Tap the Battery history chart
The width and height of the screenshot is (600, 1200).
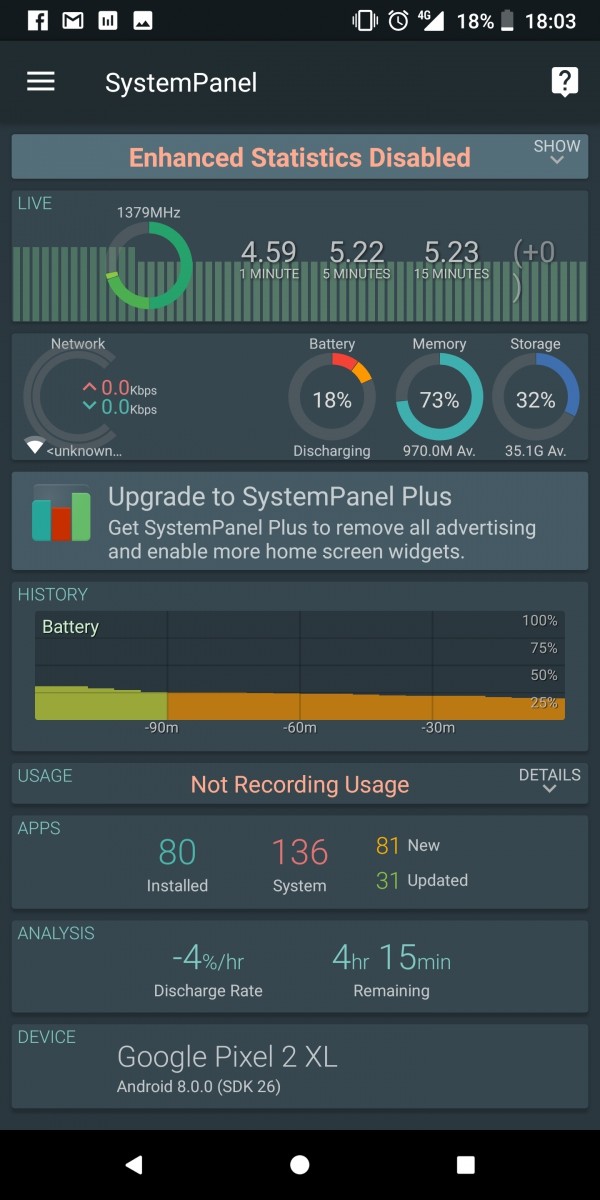tap(300, 666)
